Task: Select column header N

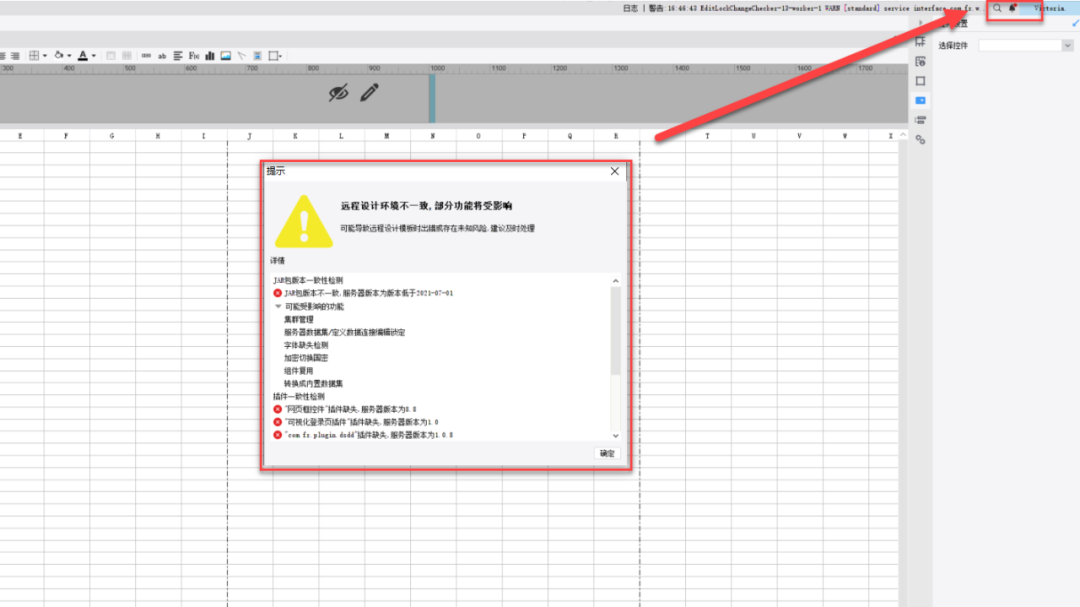Action: point(433,136)
